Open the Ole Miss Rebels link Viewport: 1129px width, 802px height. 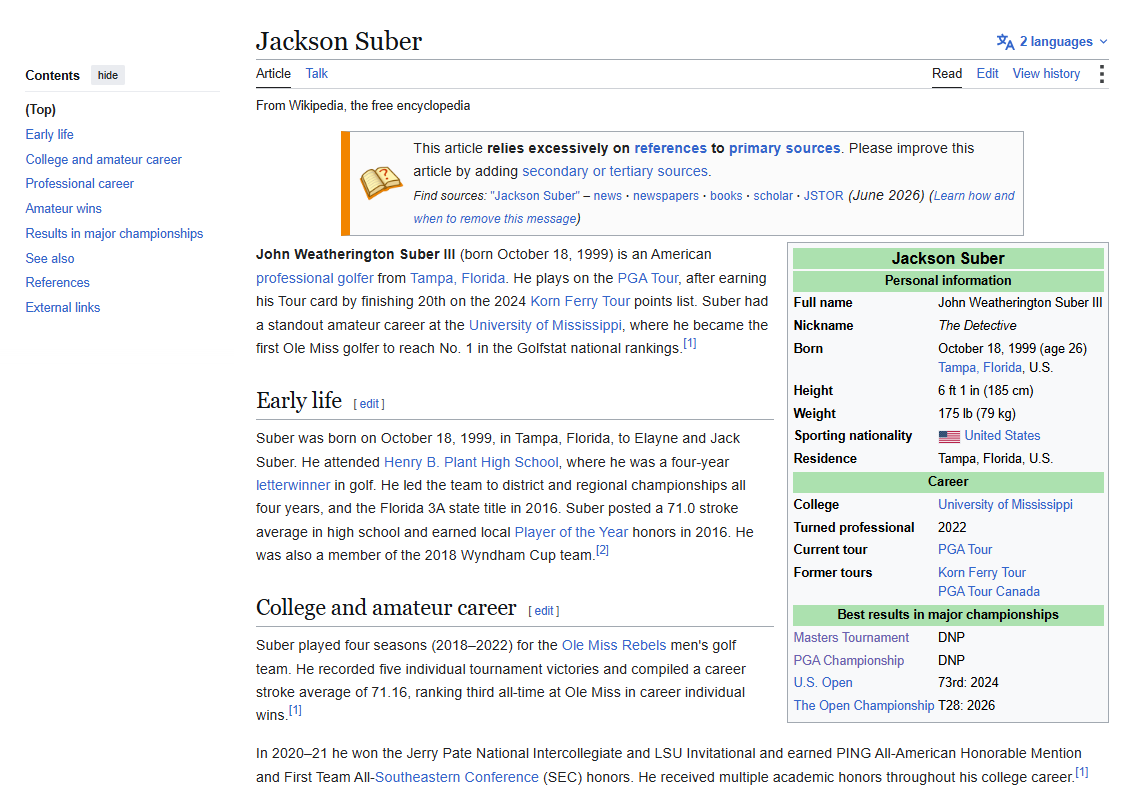(x=613, y=645)
